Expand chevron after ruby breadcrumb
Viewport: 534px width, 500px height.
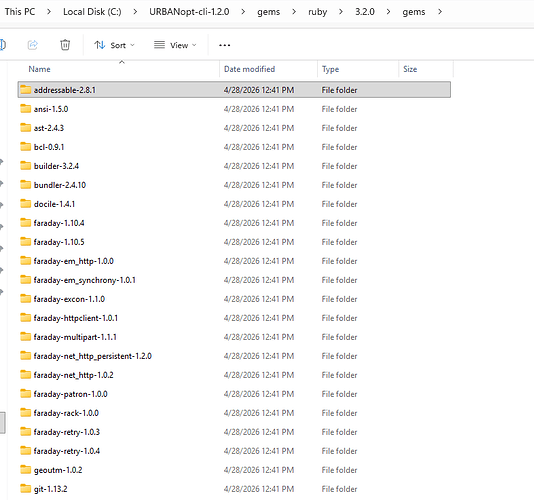pos(341,12)
